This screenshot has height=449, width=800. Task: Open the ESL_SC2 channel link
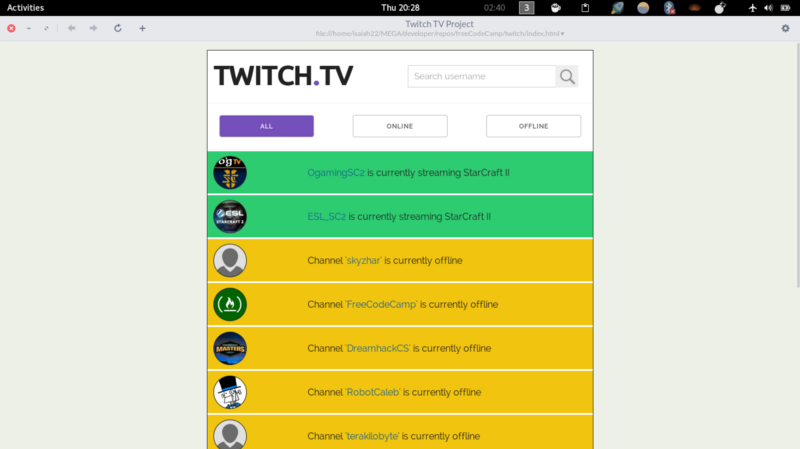pos(326,217)
